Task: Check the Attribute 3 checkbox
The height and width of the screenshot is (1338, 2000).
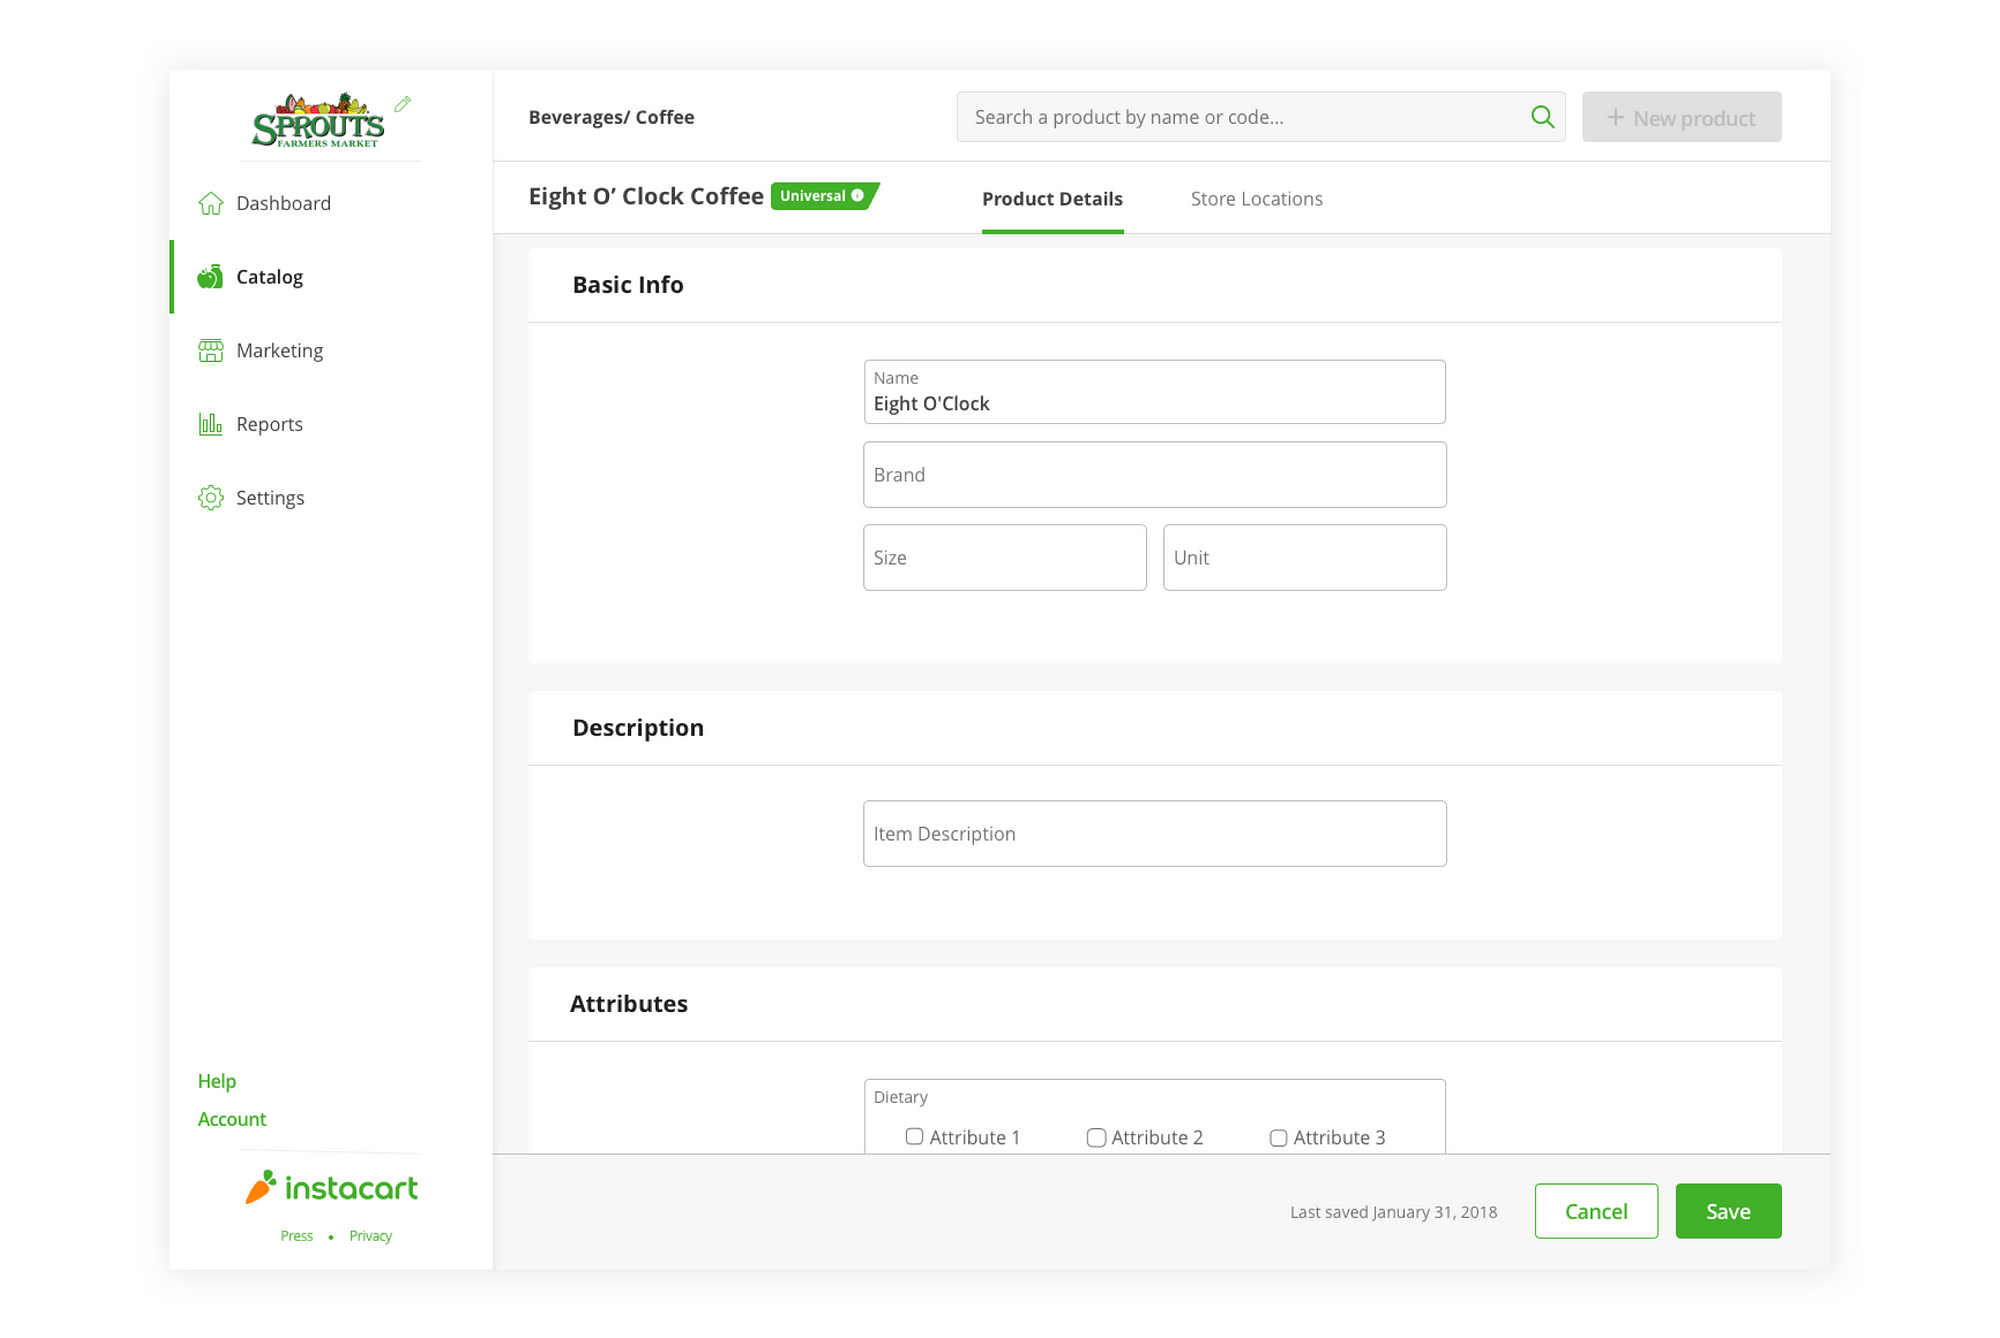Action: [1278, 1138]
